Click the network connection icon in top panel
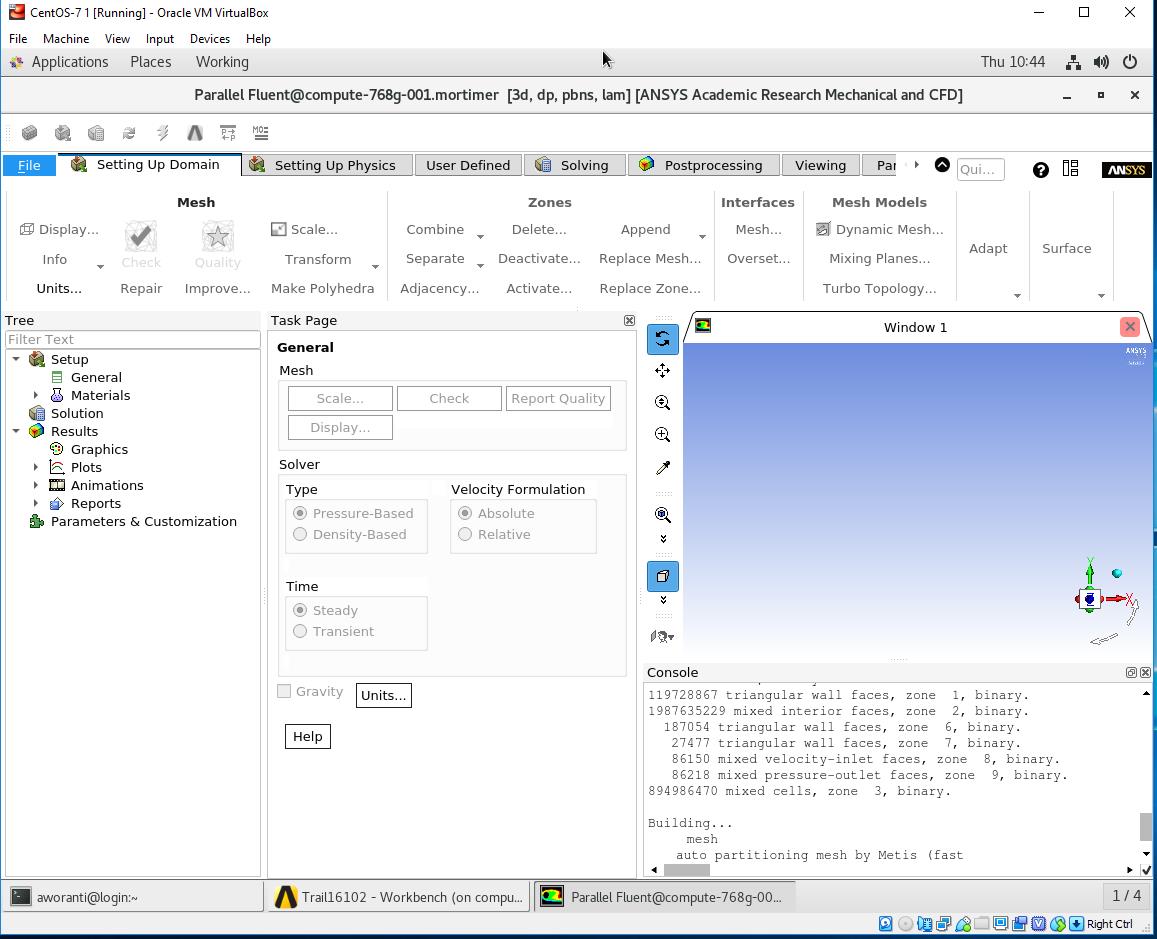The image size is (1157, 939). click(1074, 63)
